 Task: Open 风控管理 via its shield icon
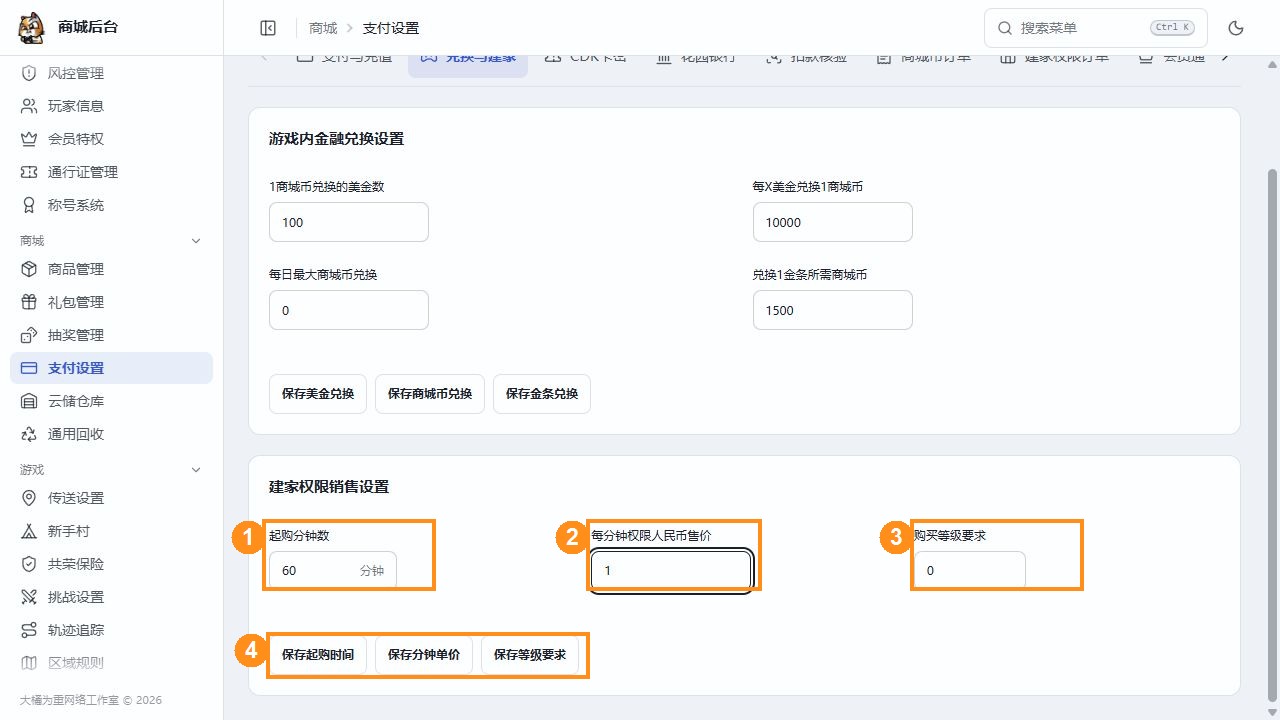(x=29, y=73)
